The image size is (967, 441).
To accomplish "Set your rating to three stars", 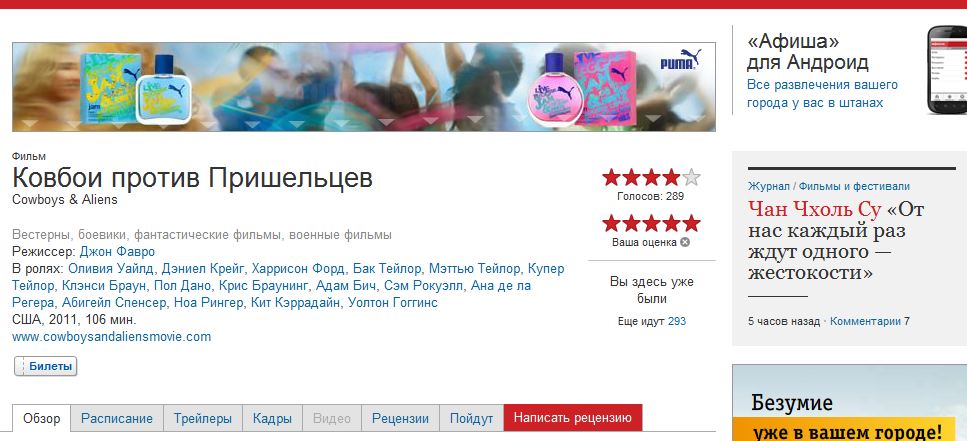I will point(651,223).
